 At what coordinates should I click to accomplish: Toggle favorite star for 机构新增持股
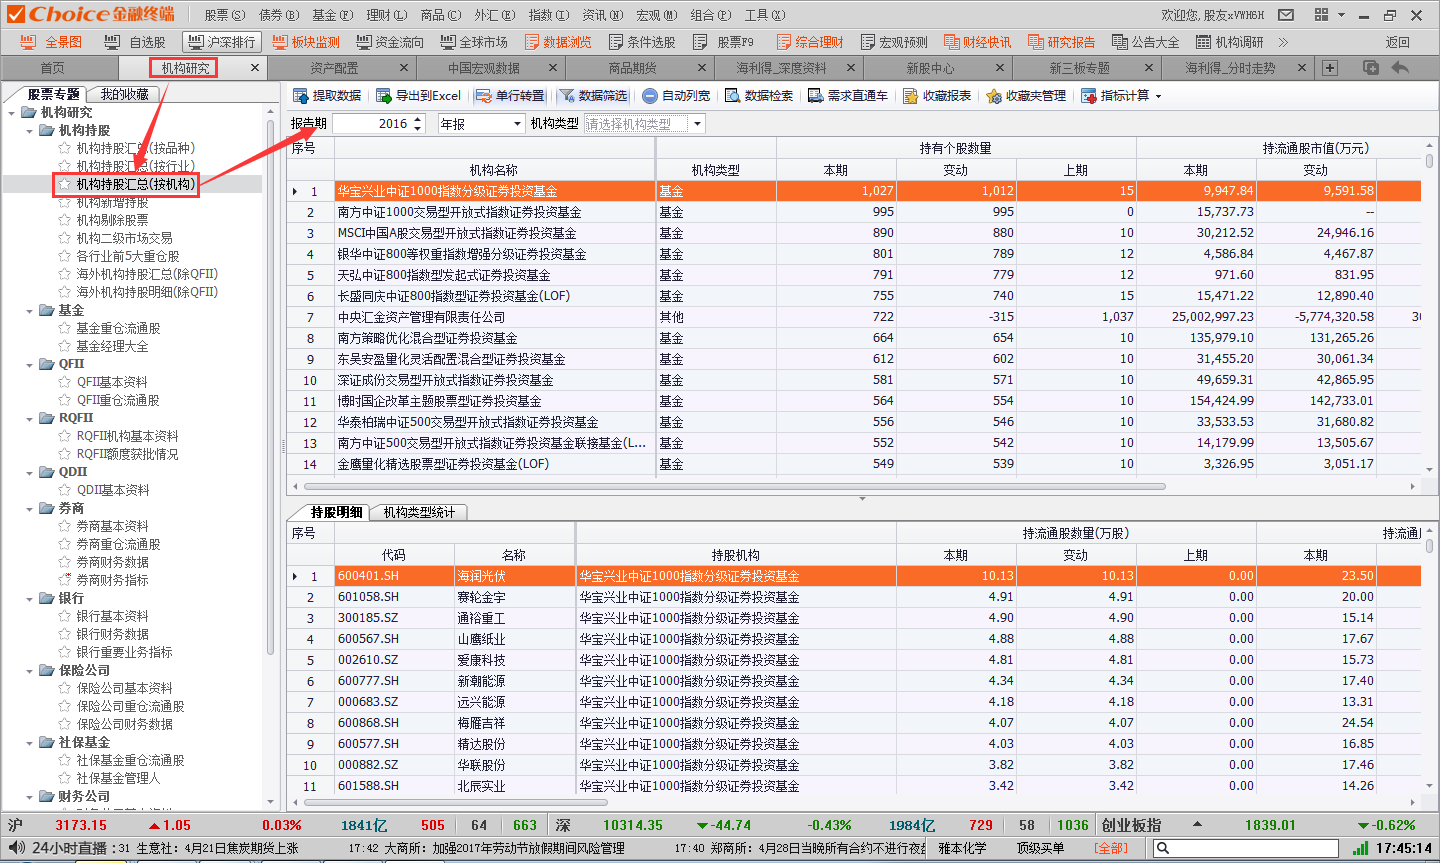pos(65,202)
